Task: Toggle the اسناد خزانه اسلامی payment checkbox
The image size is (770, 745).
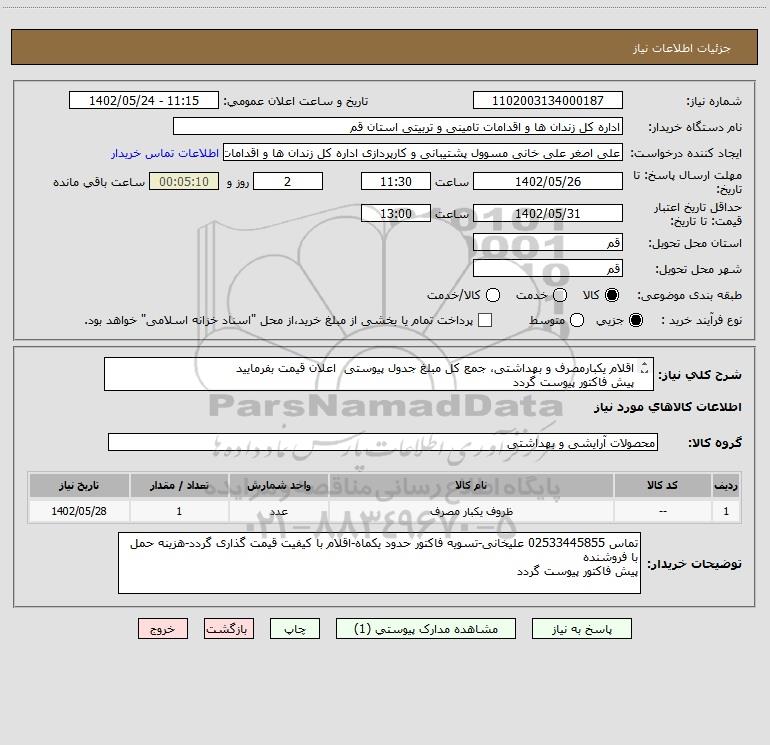Action: [x=485, y=320]
